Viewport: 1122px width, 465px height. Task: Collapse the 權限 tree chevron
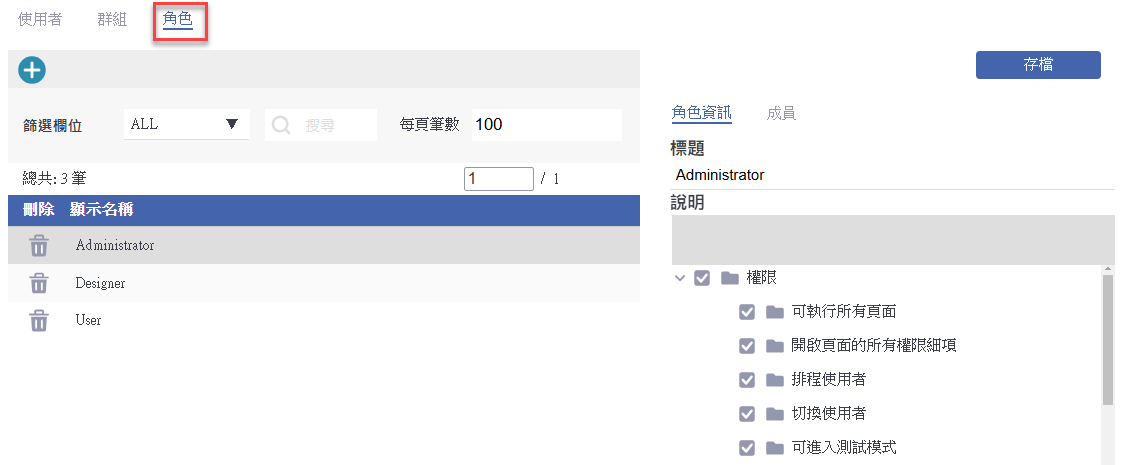click(x=680, y=278)
